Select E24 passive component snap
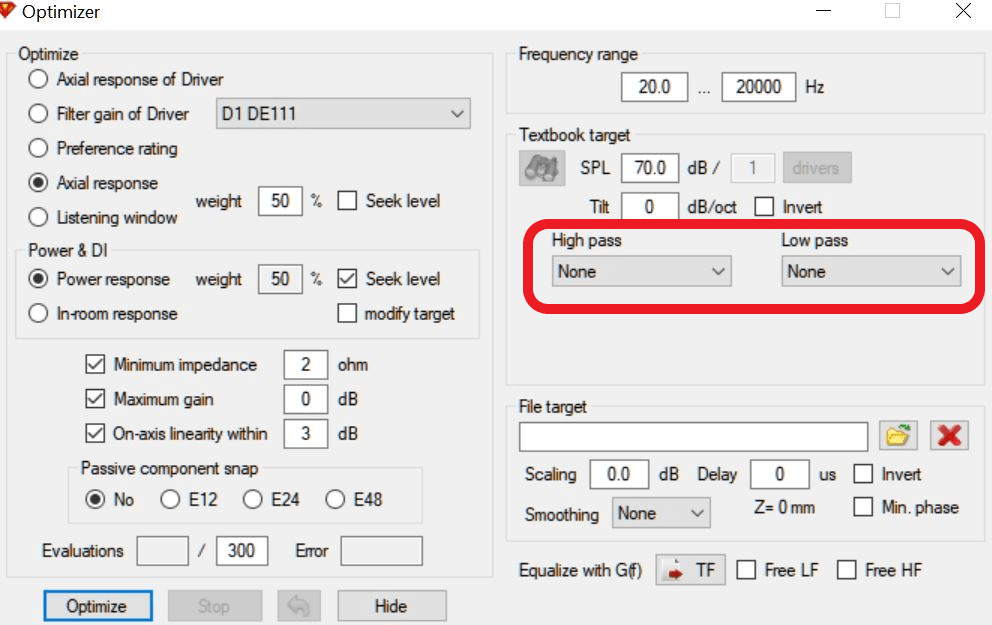 click(x=252, y=499)
